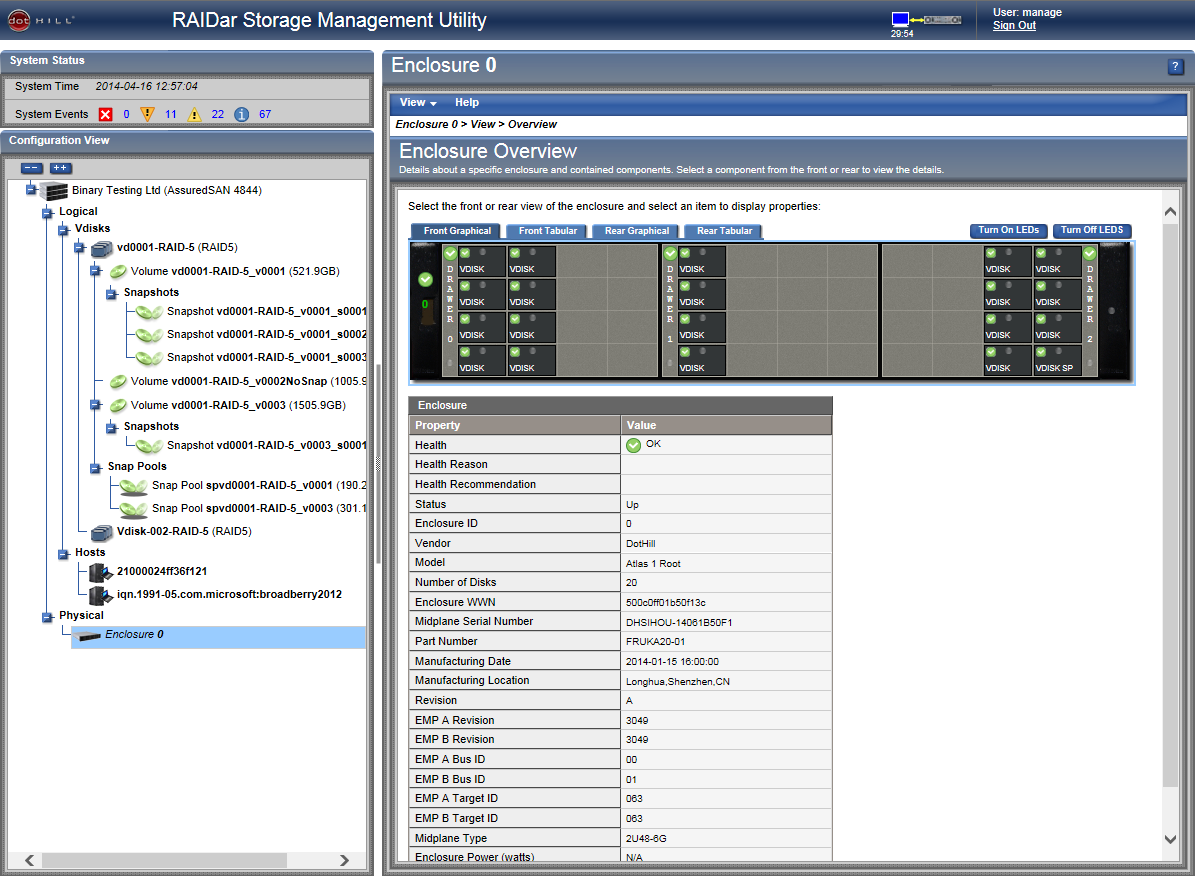Viewport: 1195px width, 876px height.
Task: Click the tree panel scroll right arrow
Action: point(344,860)
